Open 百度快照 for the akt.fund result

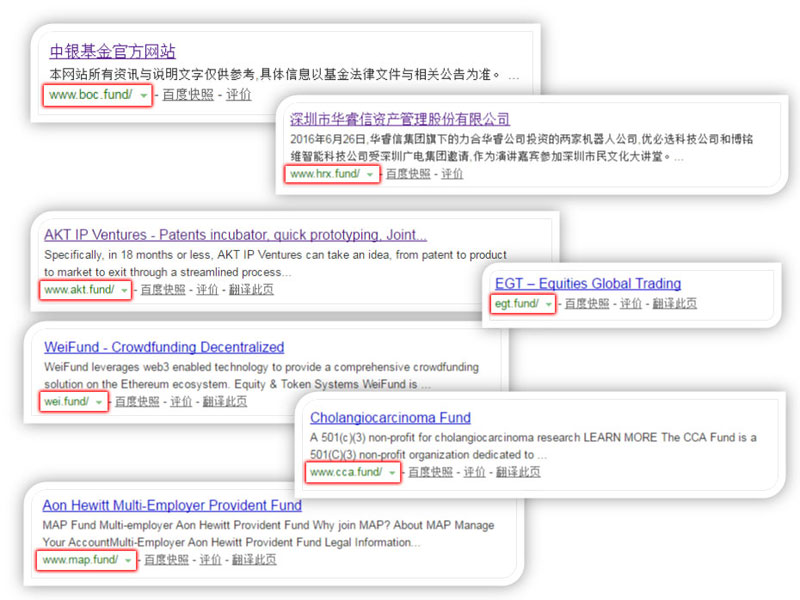[x=163, y=289]
